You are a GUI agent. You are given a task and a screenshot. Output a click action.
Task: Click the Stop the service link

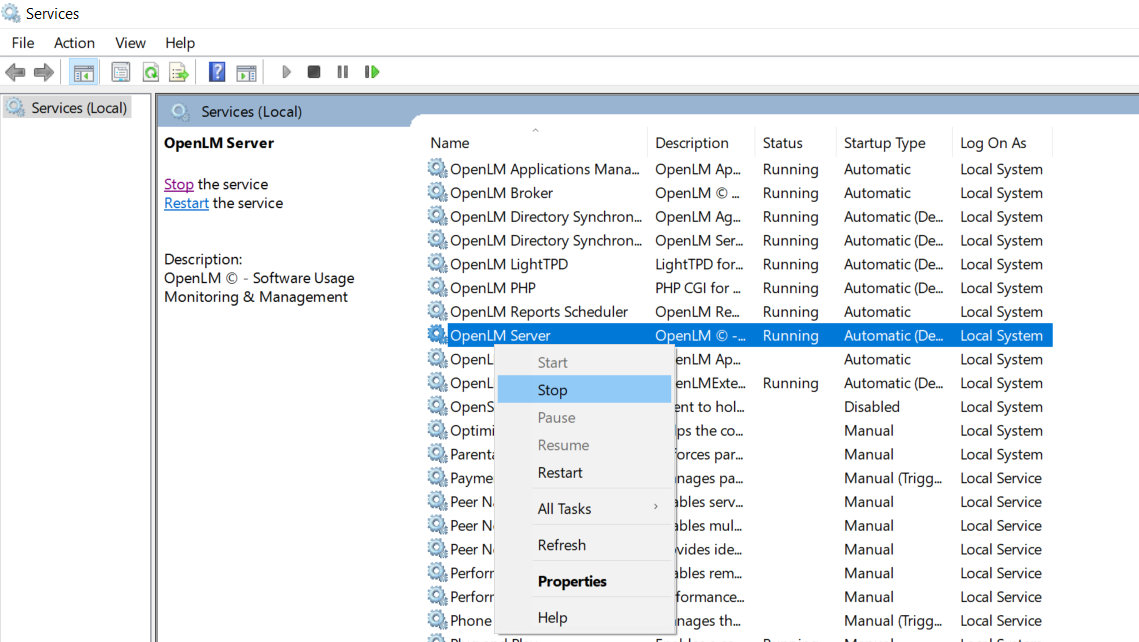(179, 184)
